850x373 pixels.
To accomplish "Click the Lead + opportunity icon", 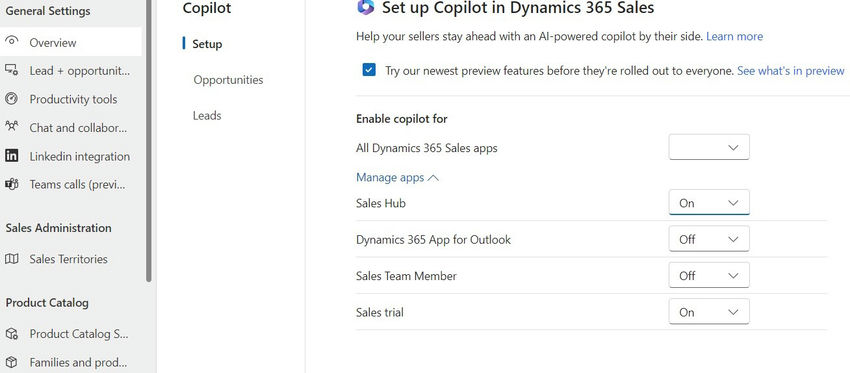I will [x=11, y=69].
